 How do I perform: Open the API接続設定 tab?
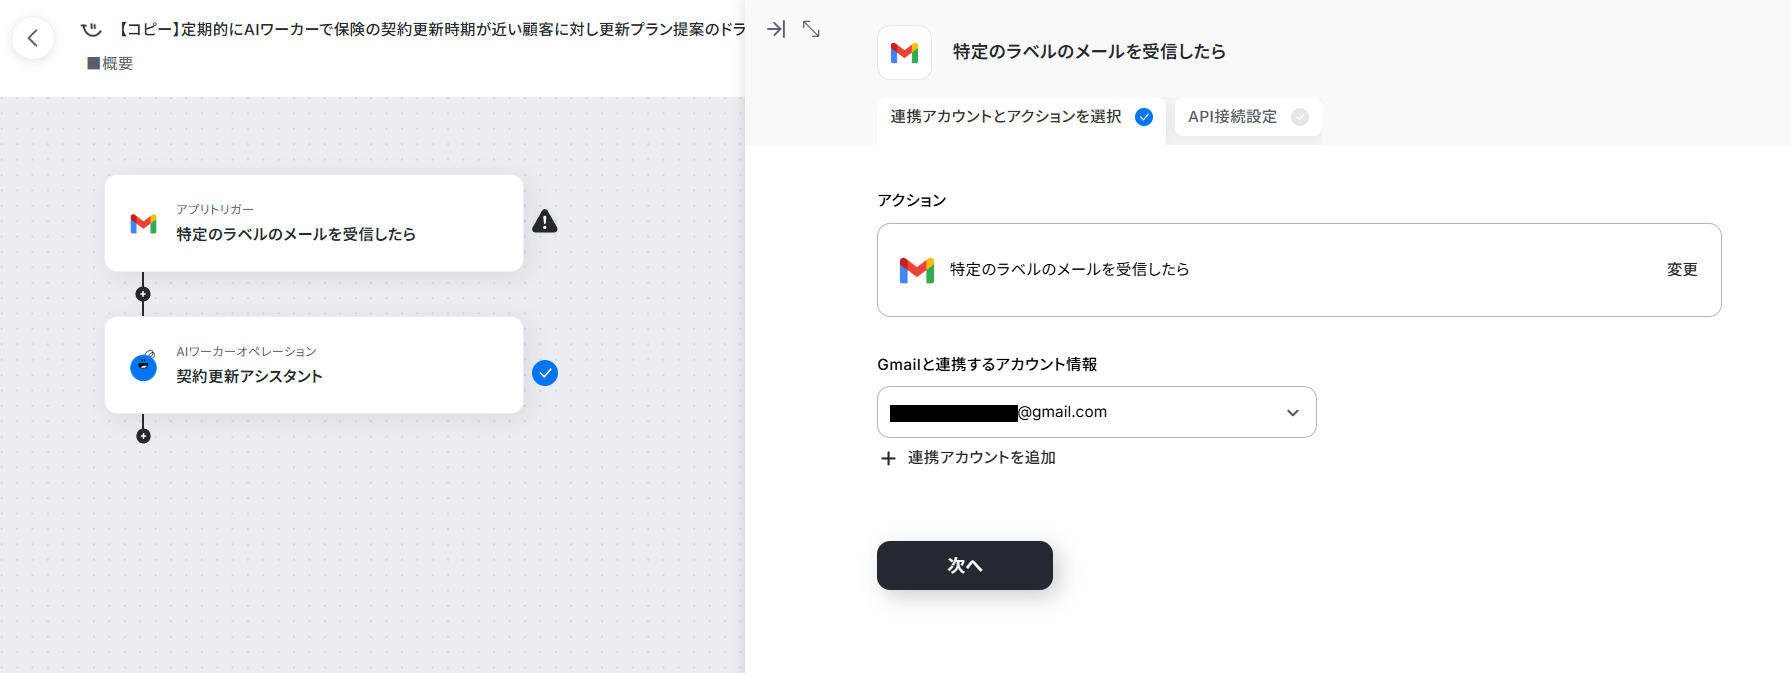tap(1248, 118)
